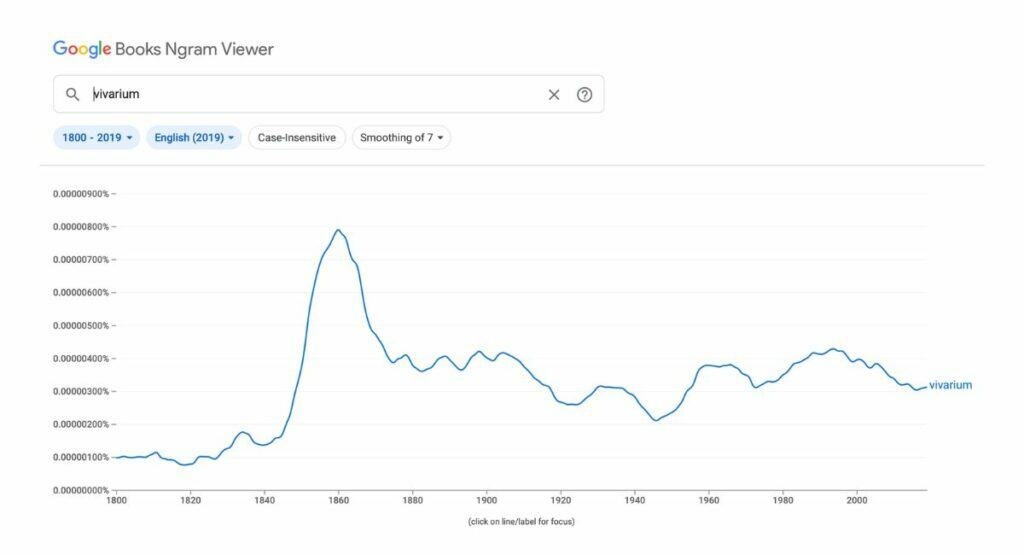The width and height of the screenshot is (1024, 555).
Task: Click the 1960 x-axis tick label
Action: pos(709,500)
